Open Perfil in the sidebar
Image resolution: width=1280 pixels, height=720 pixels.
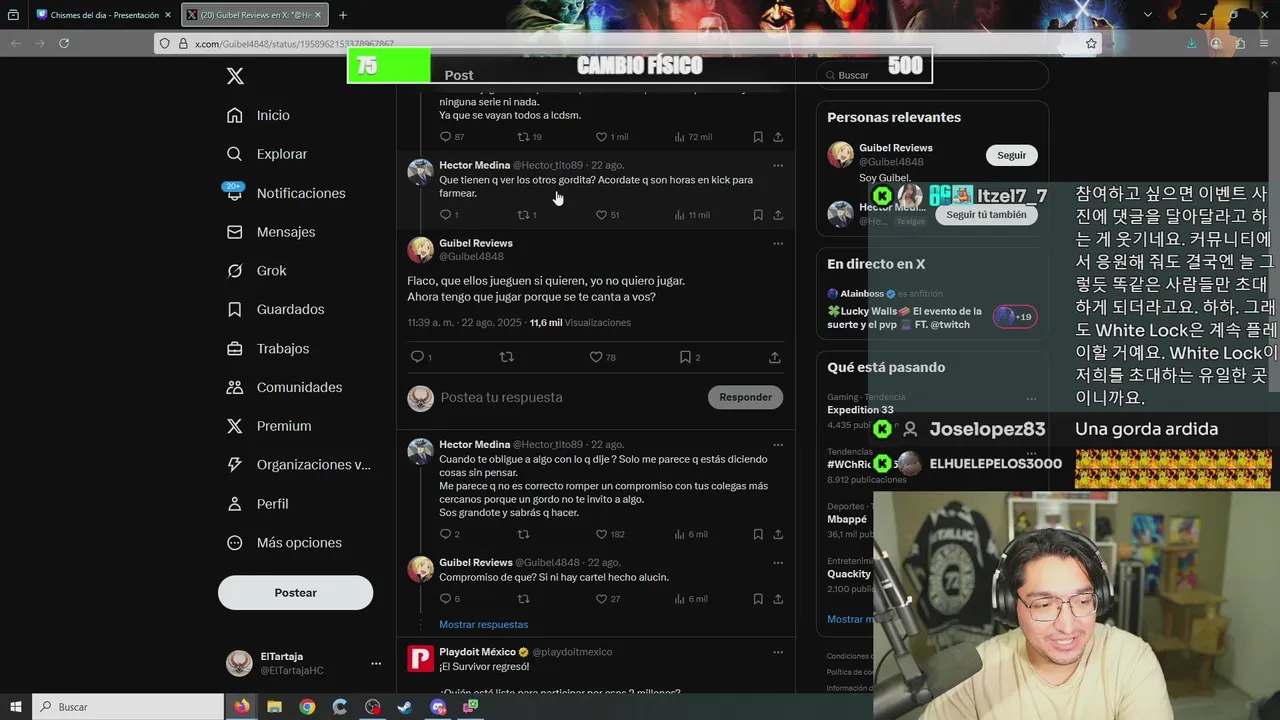(x=257, y=504)
